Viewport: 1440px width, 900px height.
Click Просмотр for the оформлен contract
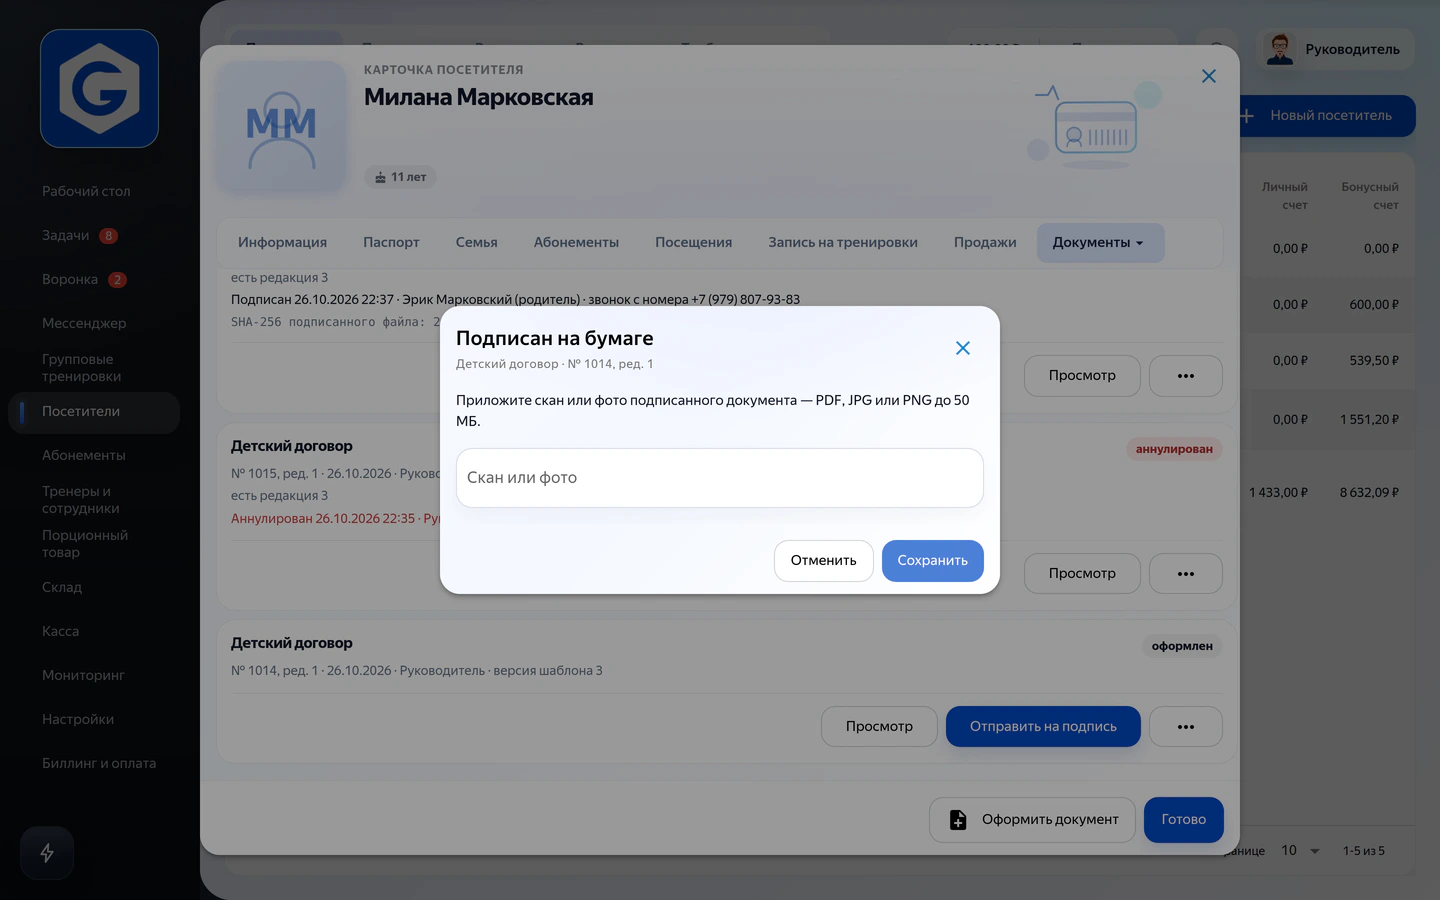[879, 727]
